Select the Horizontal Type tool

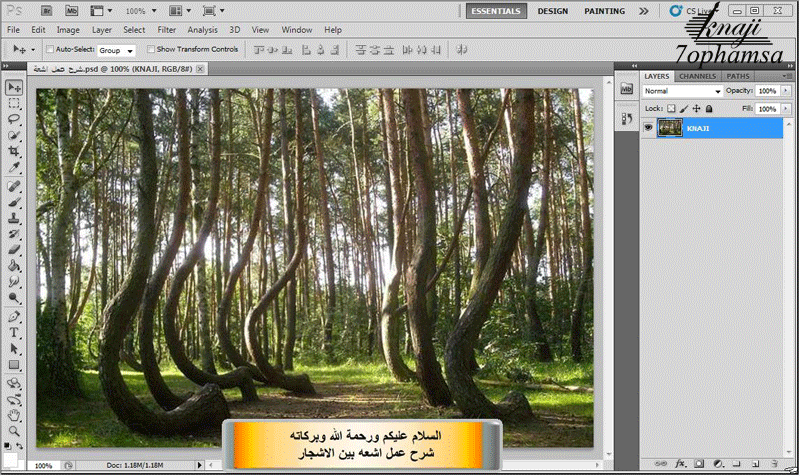tap(15, 331)
